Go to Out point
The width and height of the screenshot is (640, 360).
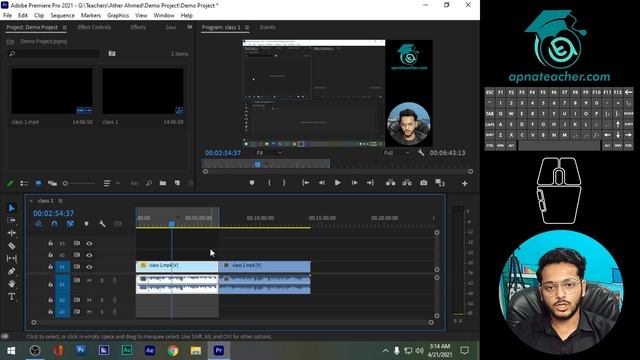[x=370, y=183]
